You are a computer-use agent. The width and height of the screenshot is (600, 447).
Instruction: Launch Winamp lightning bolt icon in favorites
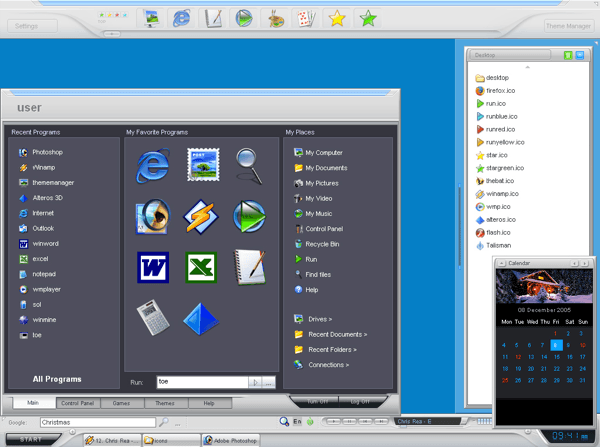click(x=200, y=215)
